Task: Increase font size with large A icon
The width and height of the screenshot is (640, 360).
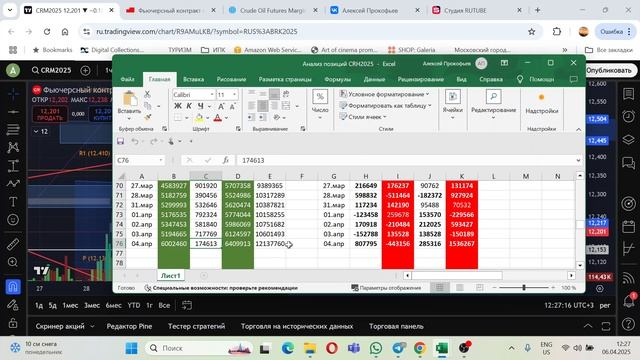Action: coord(221,106)
